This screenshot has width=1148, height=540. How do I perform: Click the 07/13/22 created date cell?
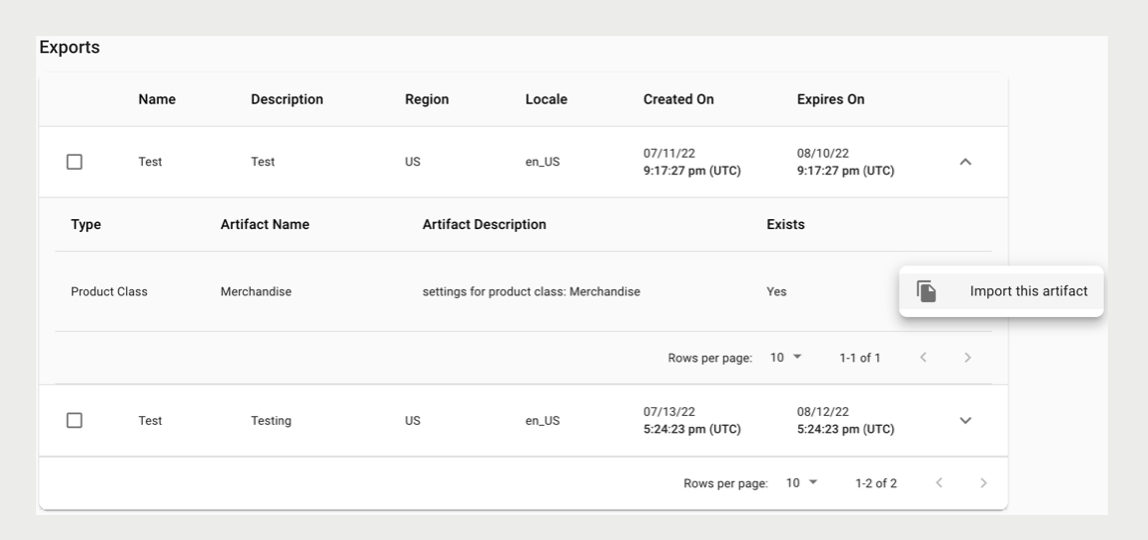point(669,412)
